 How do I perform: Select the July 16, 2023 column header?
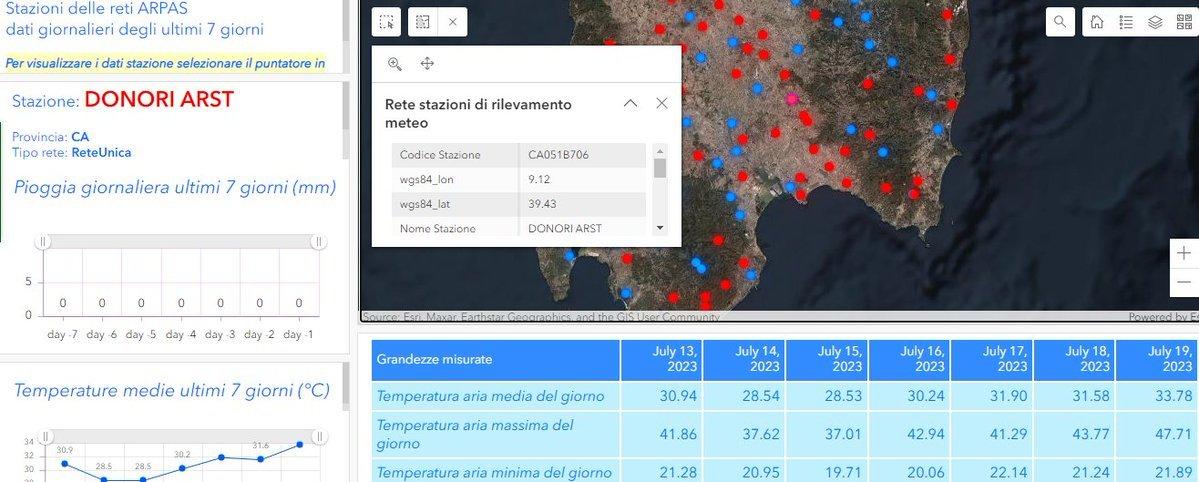click(909, 359)
